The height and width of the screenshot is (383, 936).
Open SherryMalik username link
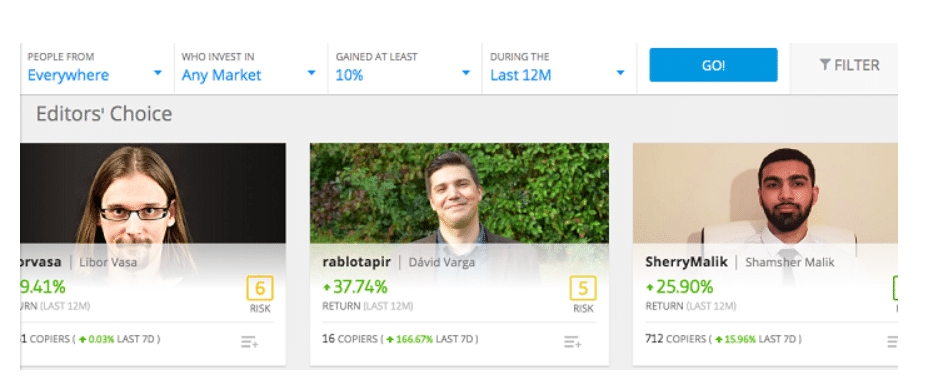coord(686,262)
